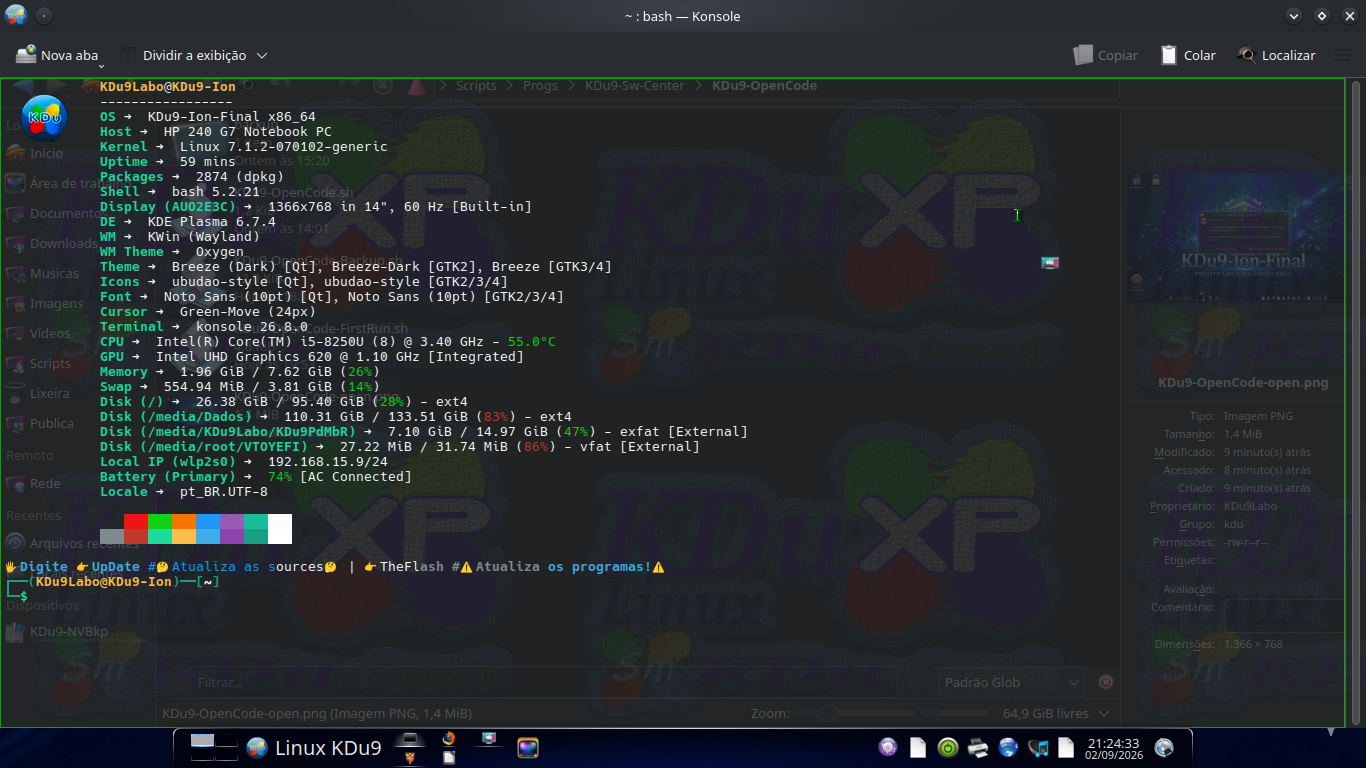Click the red color swatch in terminal
The width and height of the screenshot is (1366, 768).
tap(135, 521)
